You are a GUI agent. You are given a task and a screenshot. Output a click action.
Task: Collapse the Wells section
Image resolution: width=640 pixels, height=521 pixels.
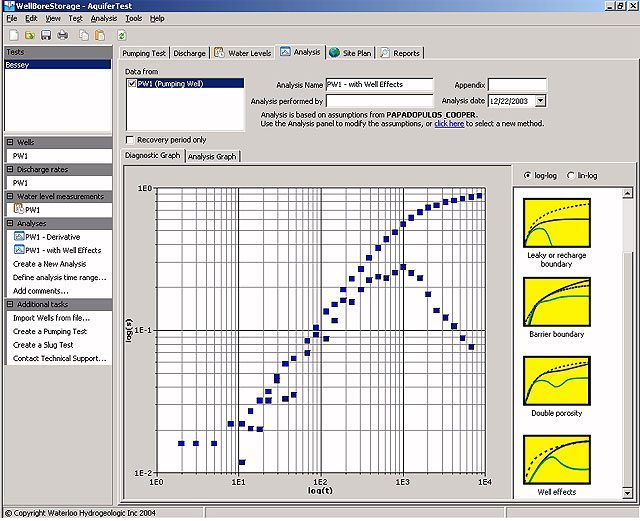(10, 142)
